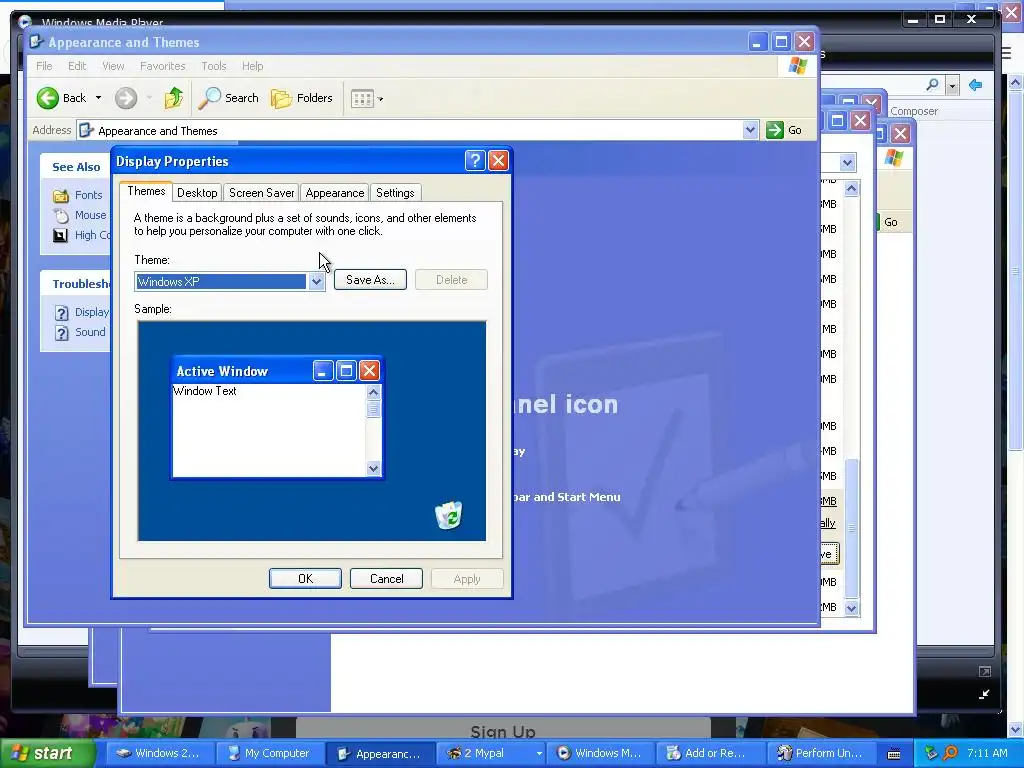1024x768 pixels.
Task: Click the Active Window sample title bar
Action: tap(276, 371)
